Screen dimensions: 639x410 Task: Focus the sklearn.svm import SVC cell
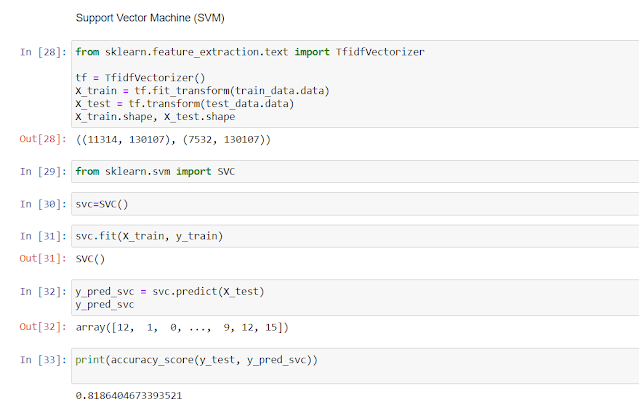[350, 171]
